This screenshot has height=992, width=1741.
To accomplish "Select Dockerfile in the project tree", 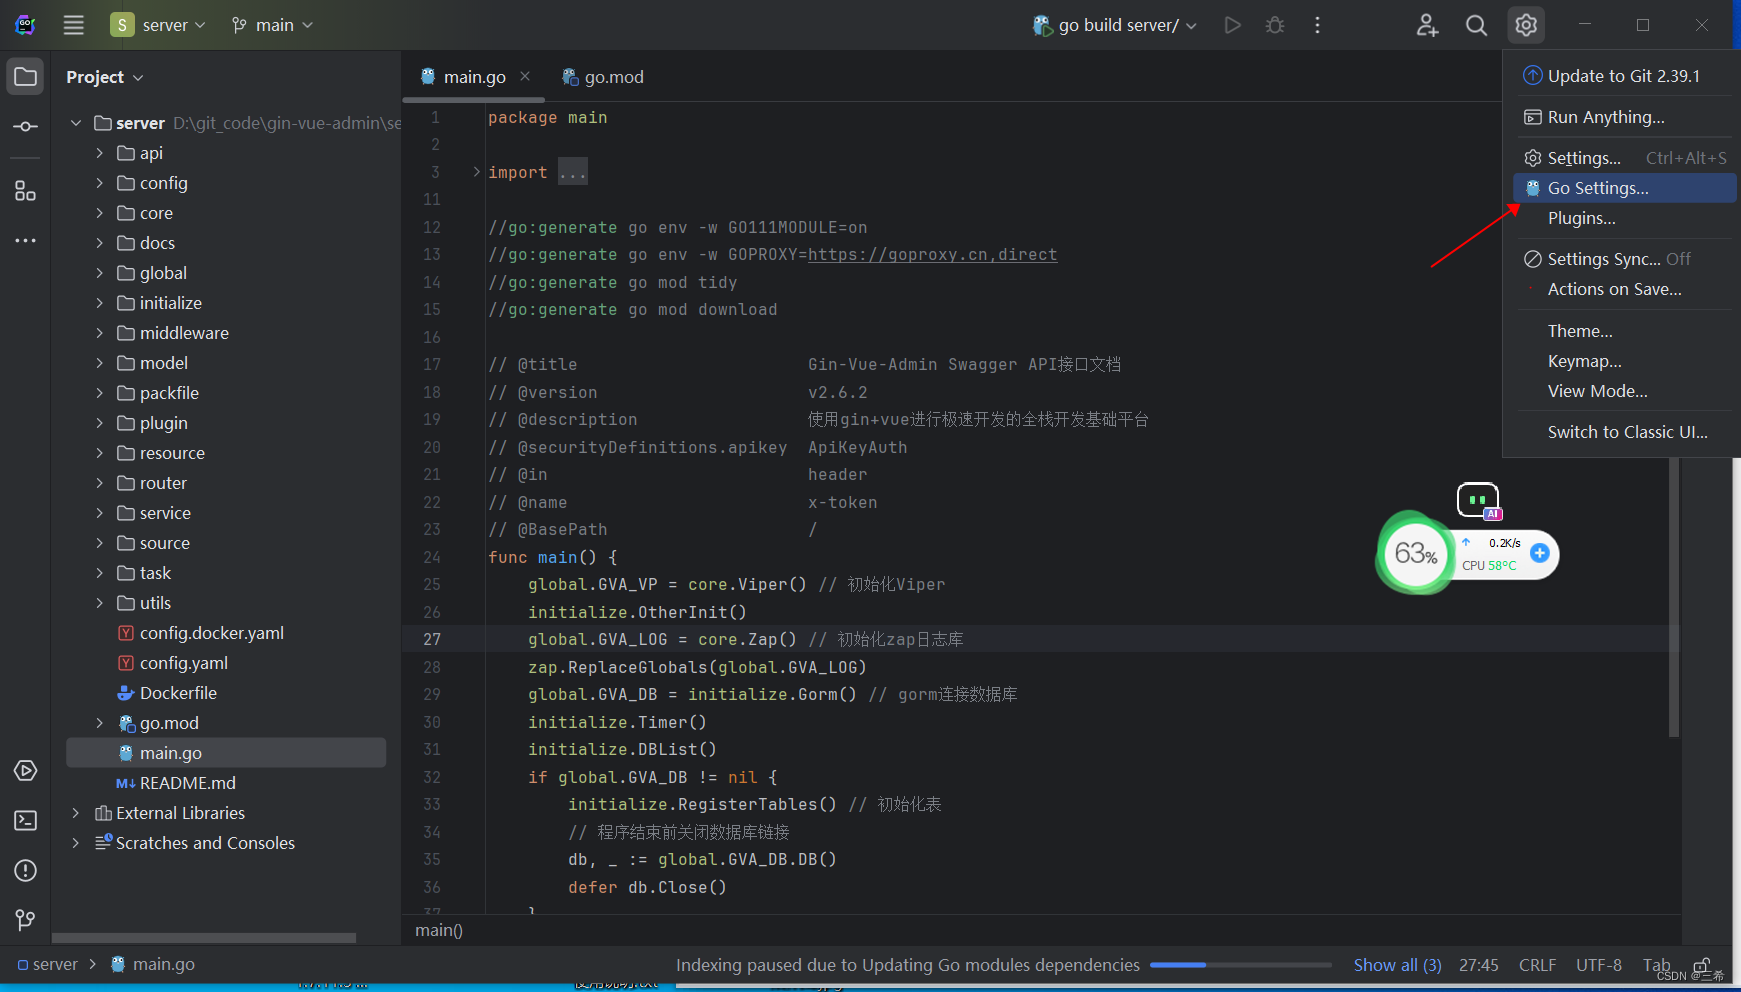I will (178, 692).
